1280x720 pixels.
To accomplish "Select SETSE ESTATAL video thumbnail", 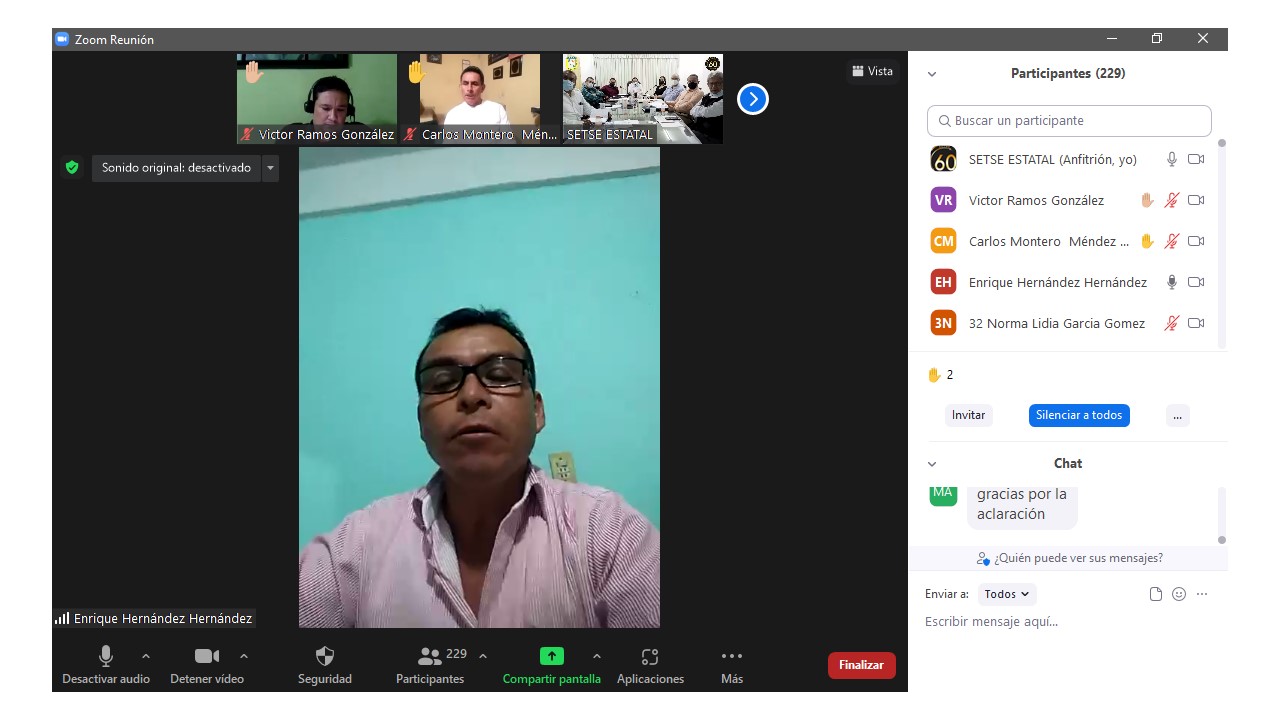I will (643, 99).
